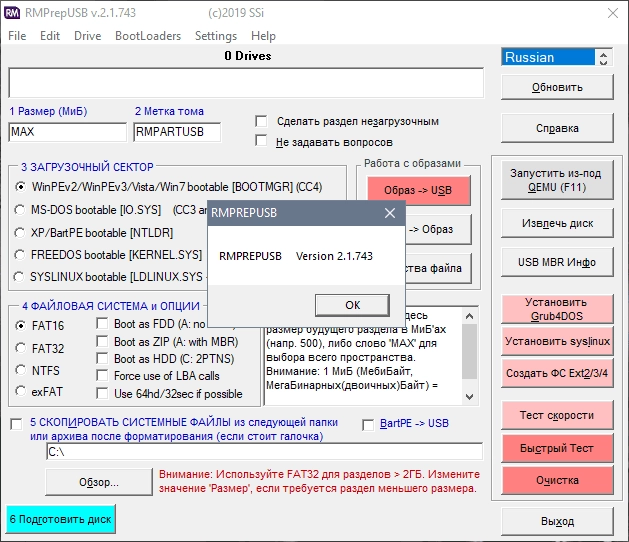Select WinPEv2/WinPEv3/Vista/Win7 bootable radio

(x=20, y=187)
